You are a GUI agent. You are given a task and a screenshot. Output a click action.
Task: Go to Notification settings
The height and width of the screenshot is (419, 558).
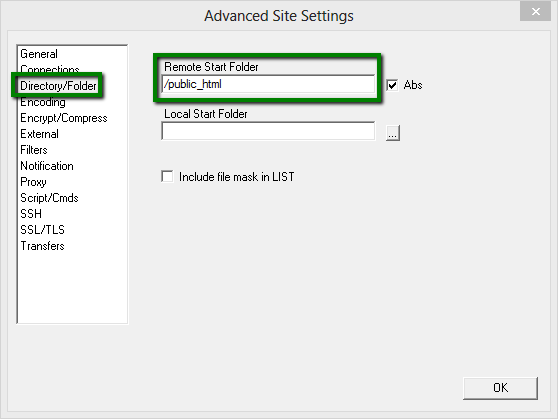point(47,166)
